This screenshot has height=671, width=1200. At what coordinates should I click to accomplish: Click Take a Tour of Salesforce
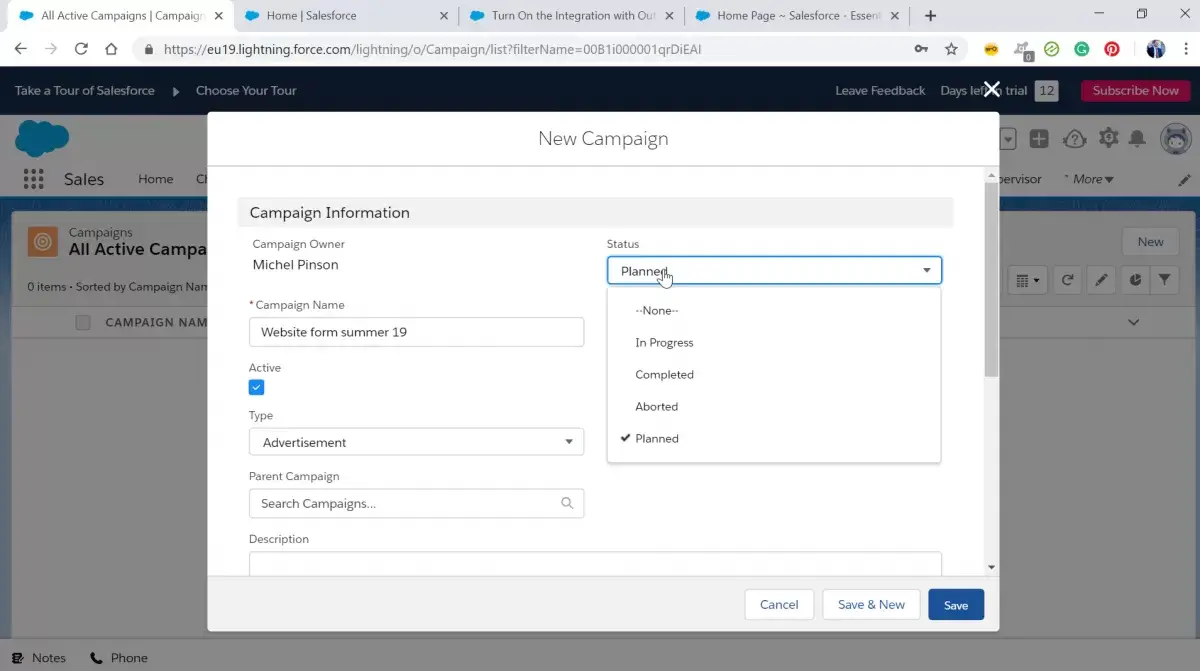85,90
